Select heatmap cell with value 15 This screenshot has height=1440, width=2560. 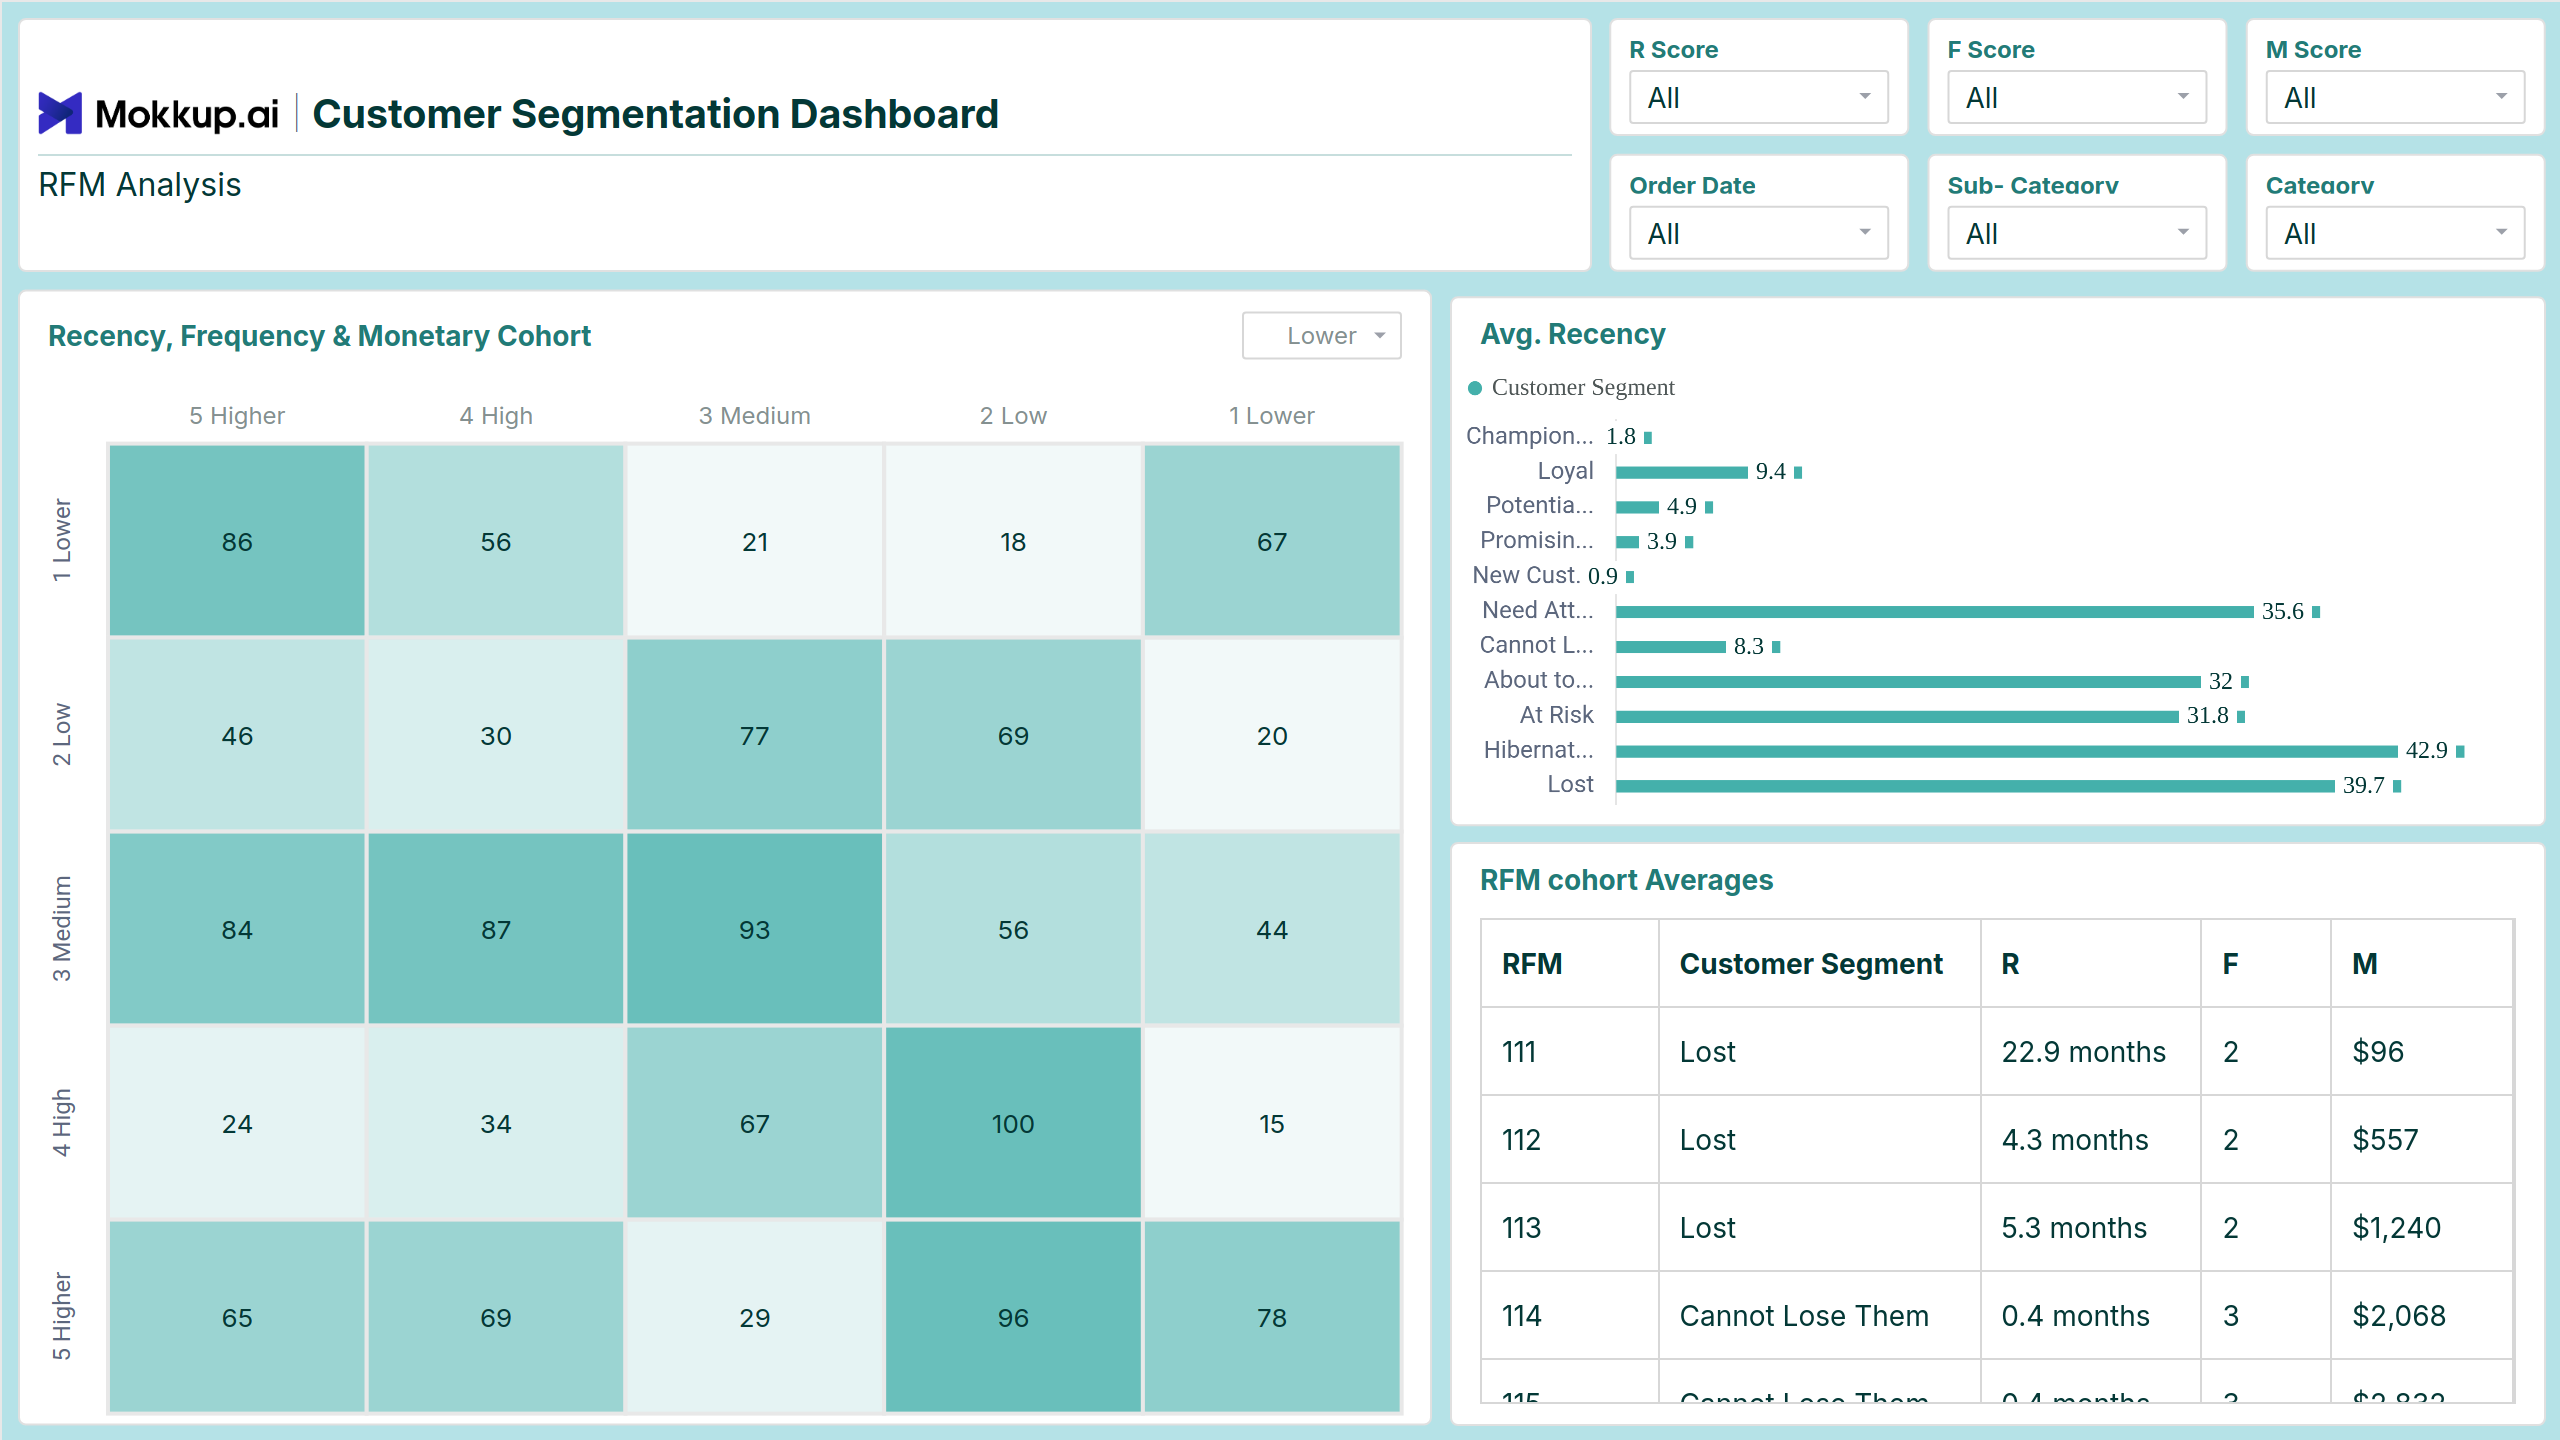pos(1272,1123)
